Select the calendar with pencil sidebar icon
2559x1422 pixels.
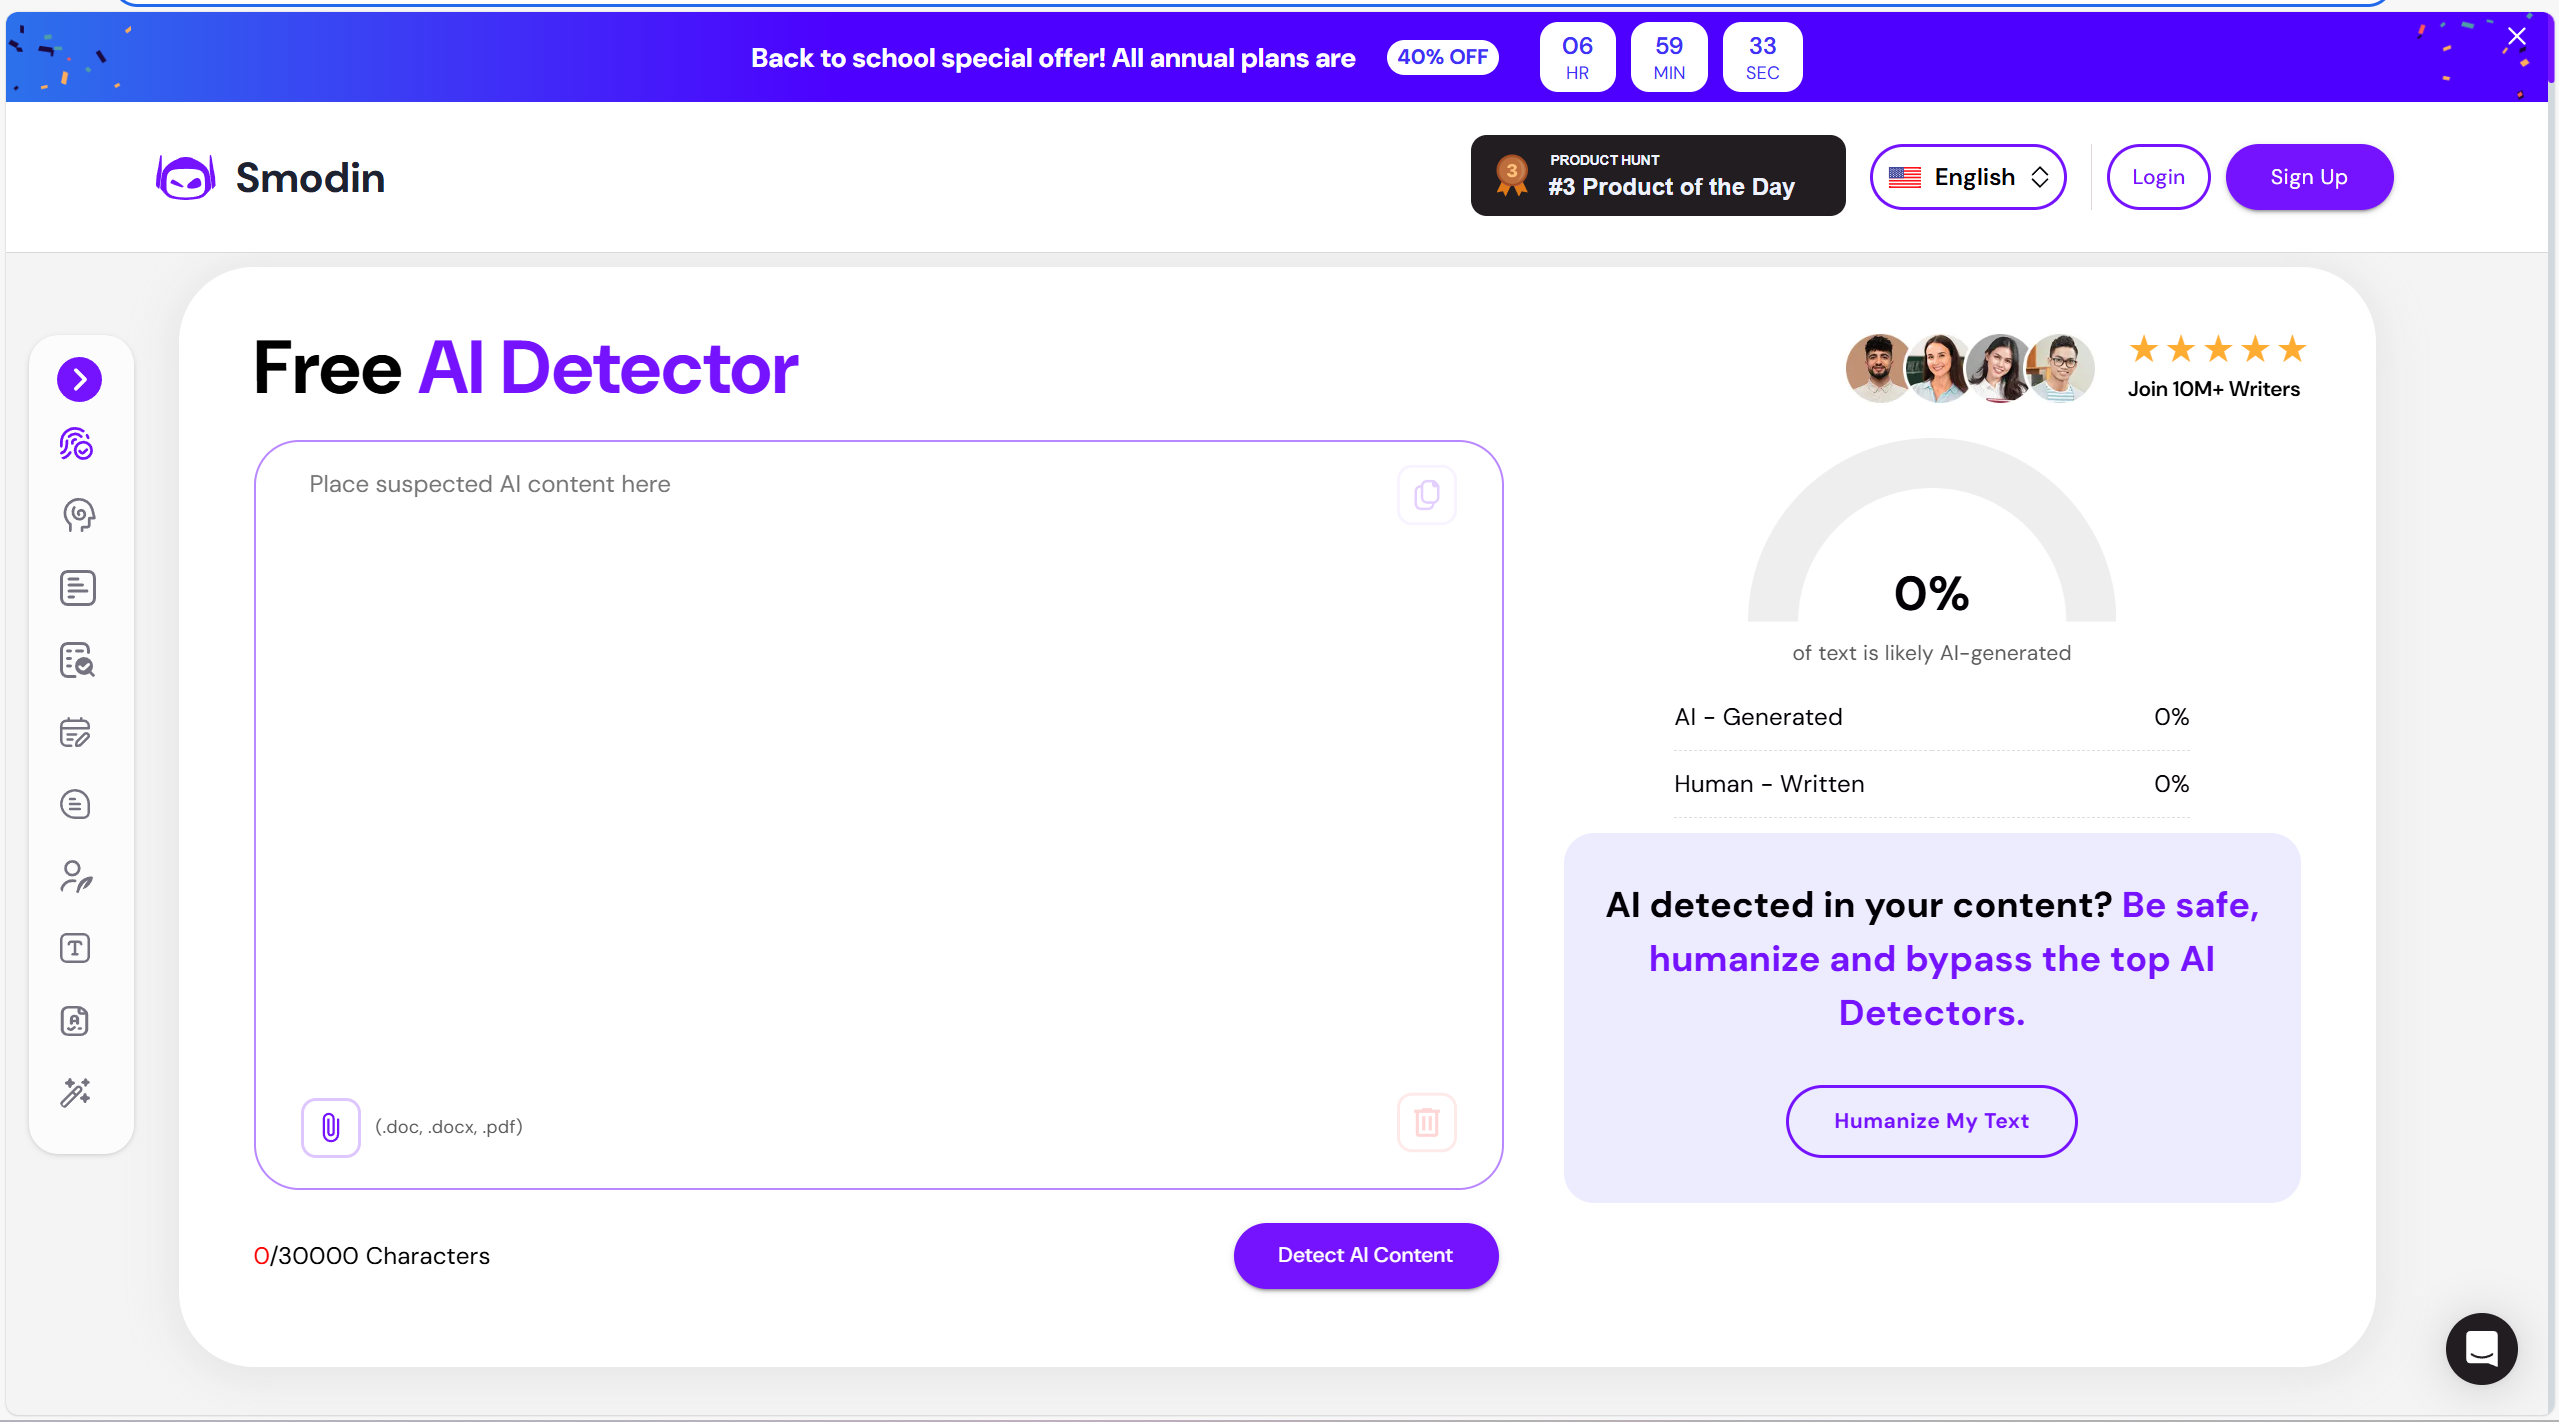[x=77, y=733]
